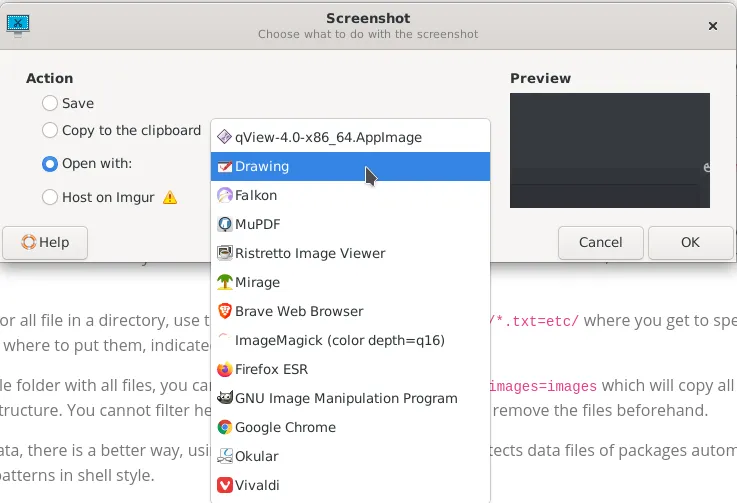
Task: Click the Google Chrome icon
Action: (x=224, y=427)
